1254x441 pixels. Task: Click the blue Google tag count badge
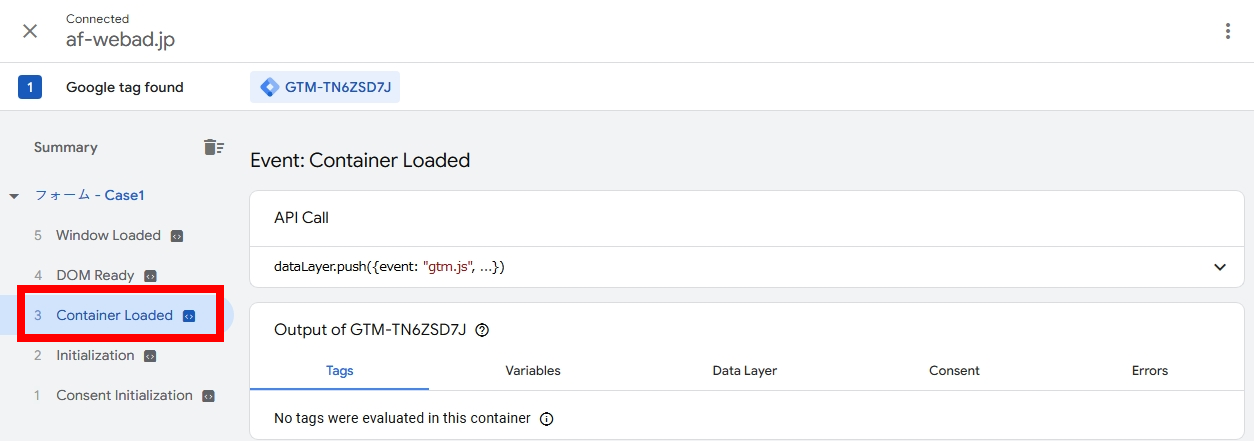pos(30,87)
